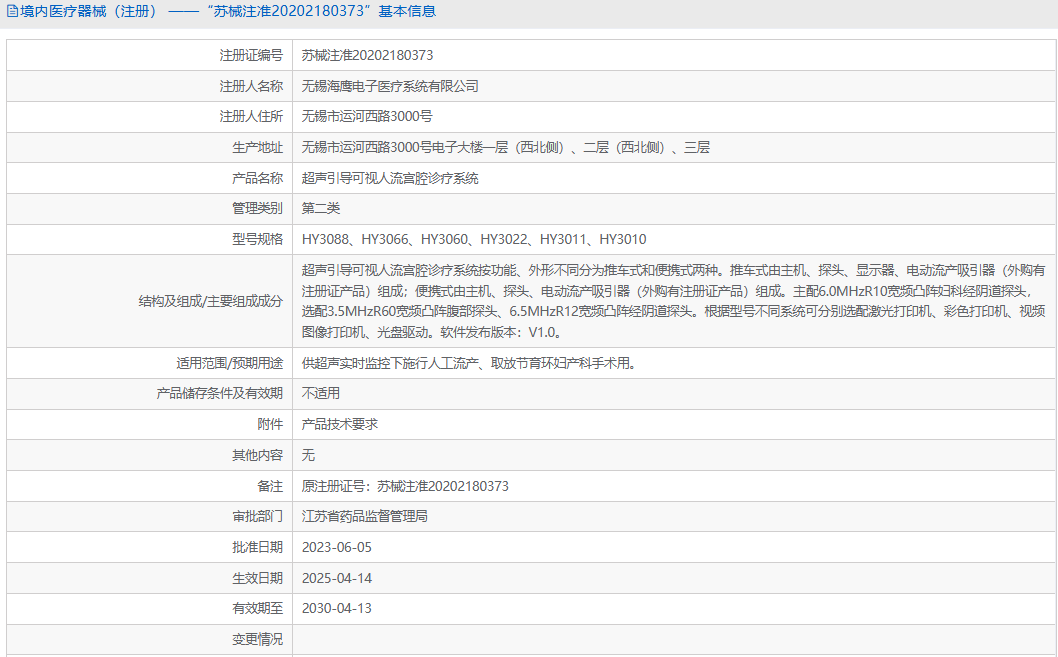The width and height of the screenshot is (1058, 657).
Task: Select the text '供超声实时监控下施行人工流产'
Action: coord(390,364)
